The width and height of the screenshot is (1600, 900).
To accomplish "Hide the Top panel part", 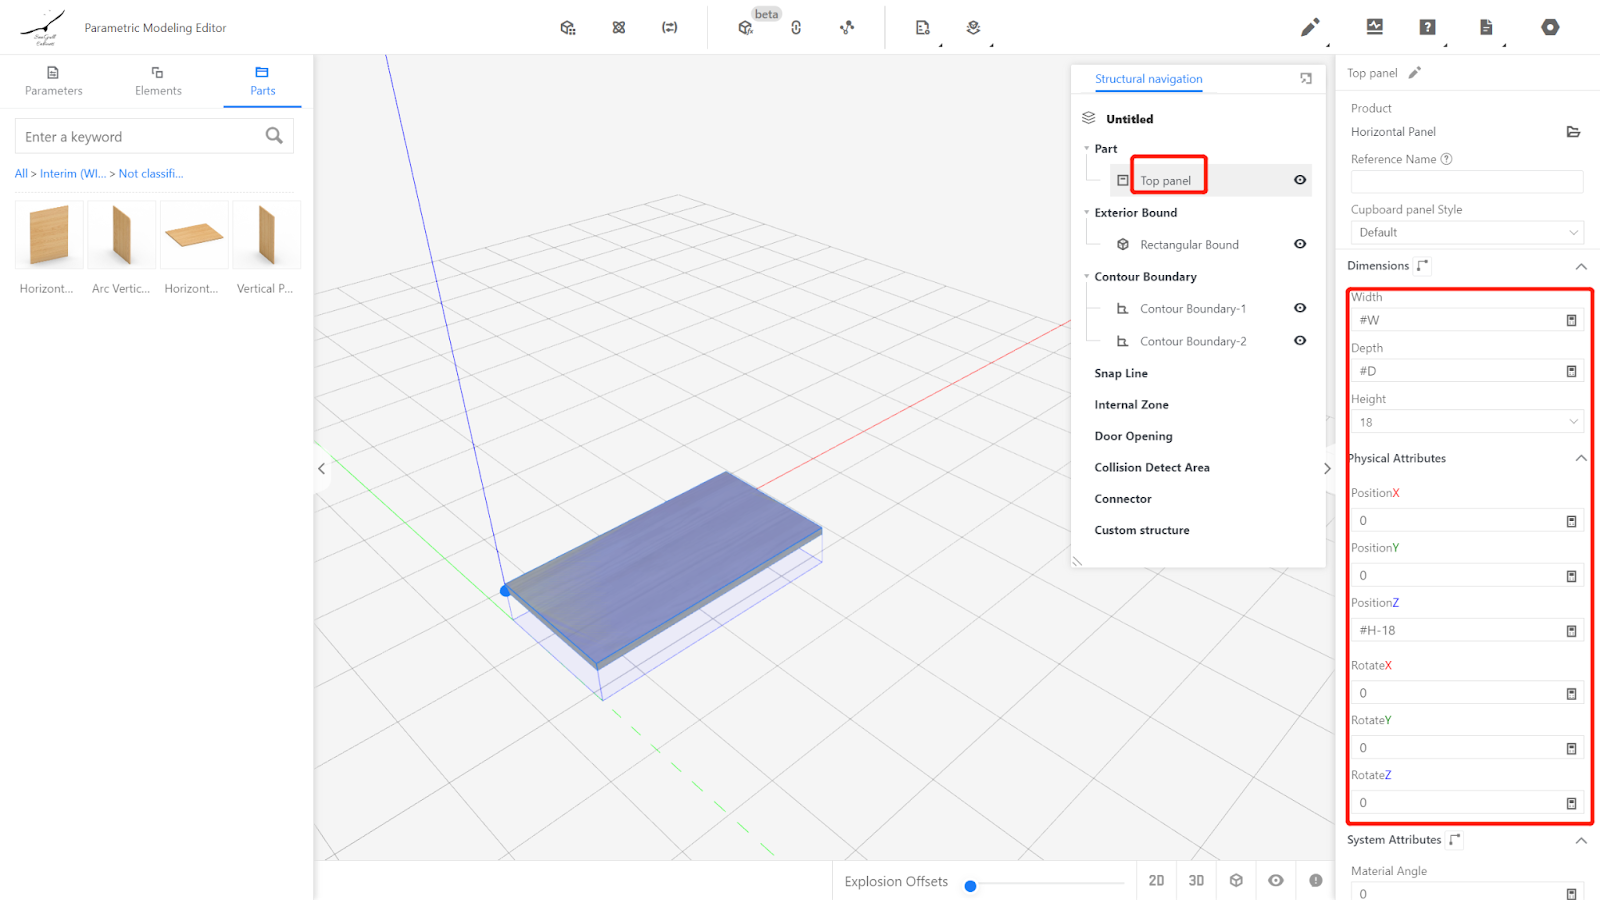I will coord(1300,180).
